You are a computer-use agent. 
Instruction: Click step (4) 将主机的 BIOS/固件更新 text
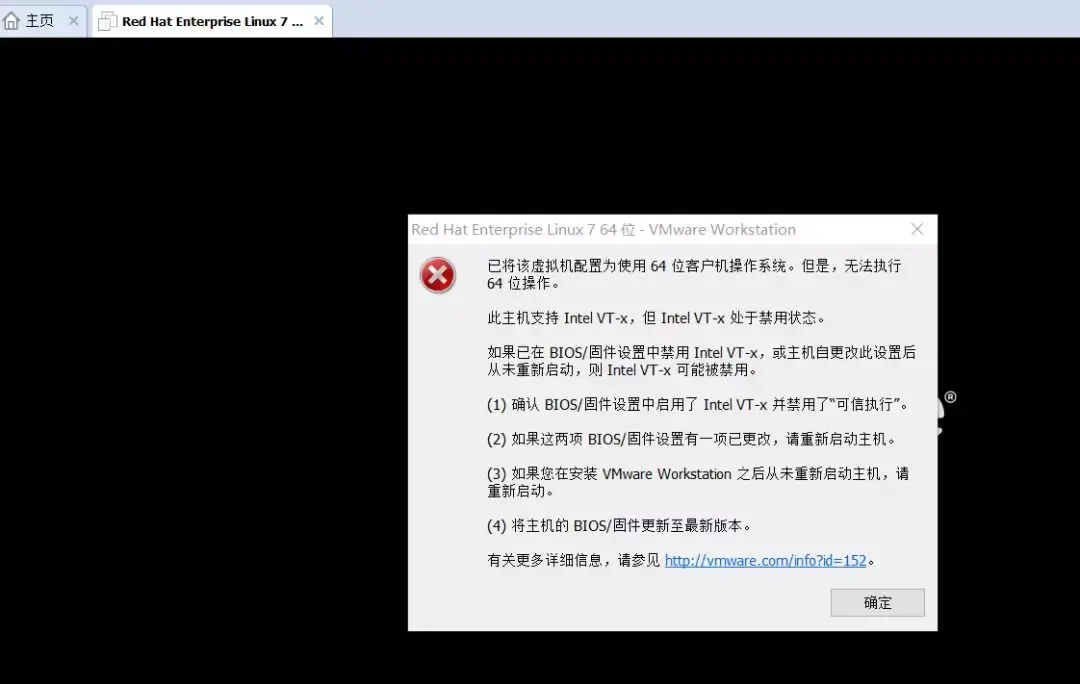click(x=619, y=526)
